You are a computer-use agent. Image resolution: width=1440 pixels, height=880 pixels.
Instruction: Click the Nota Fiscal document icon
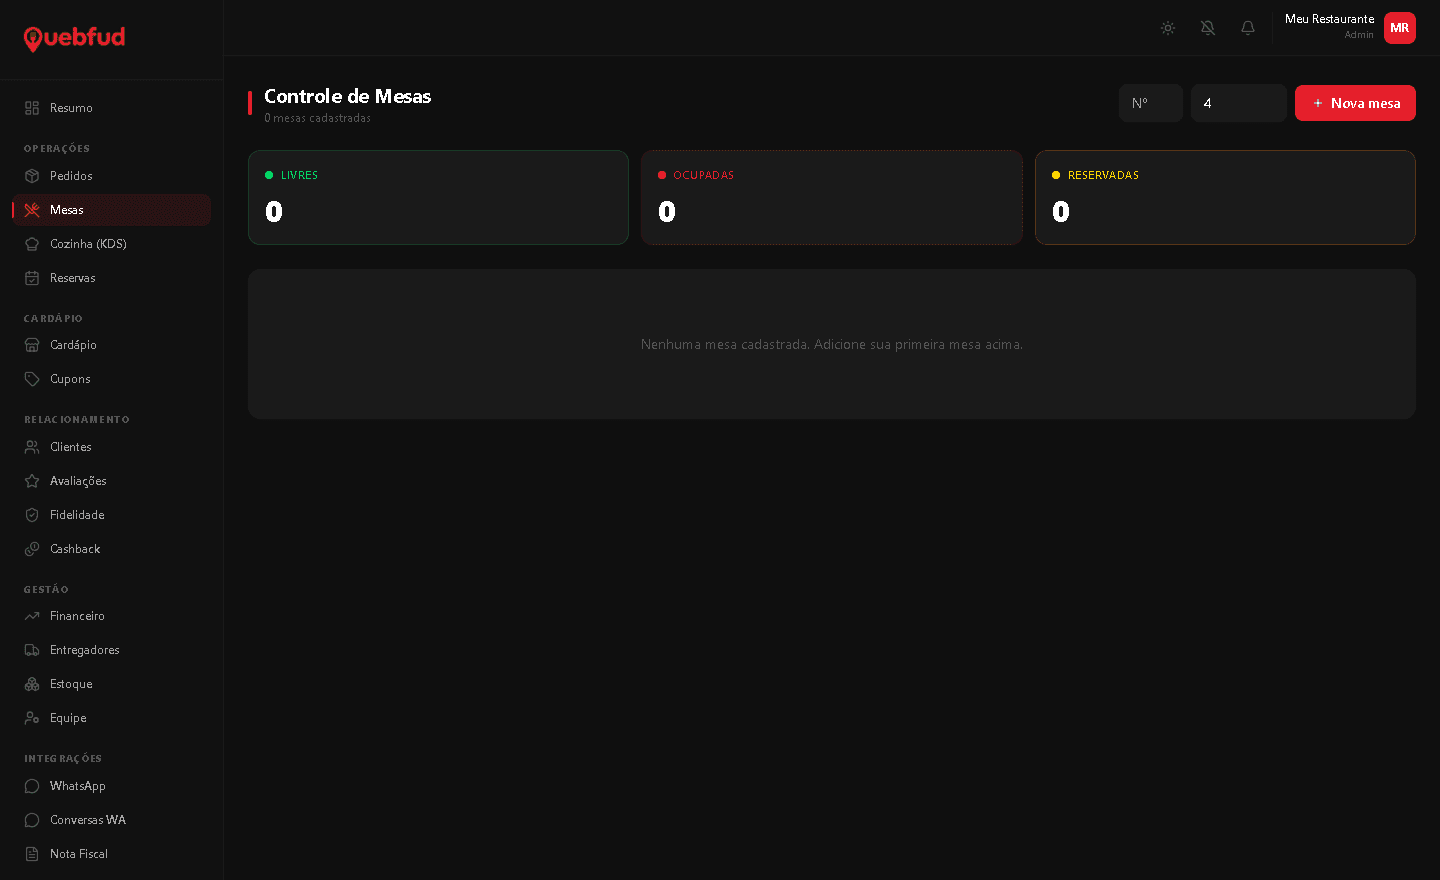(32, 854)
